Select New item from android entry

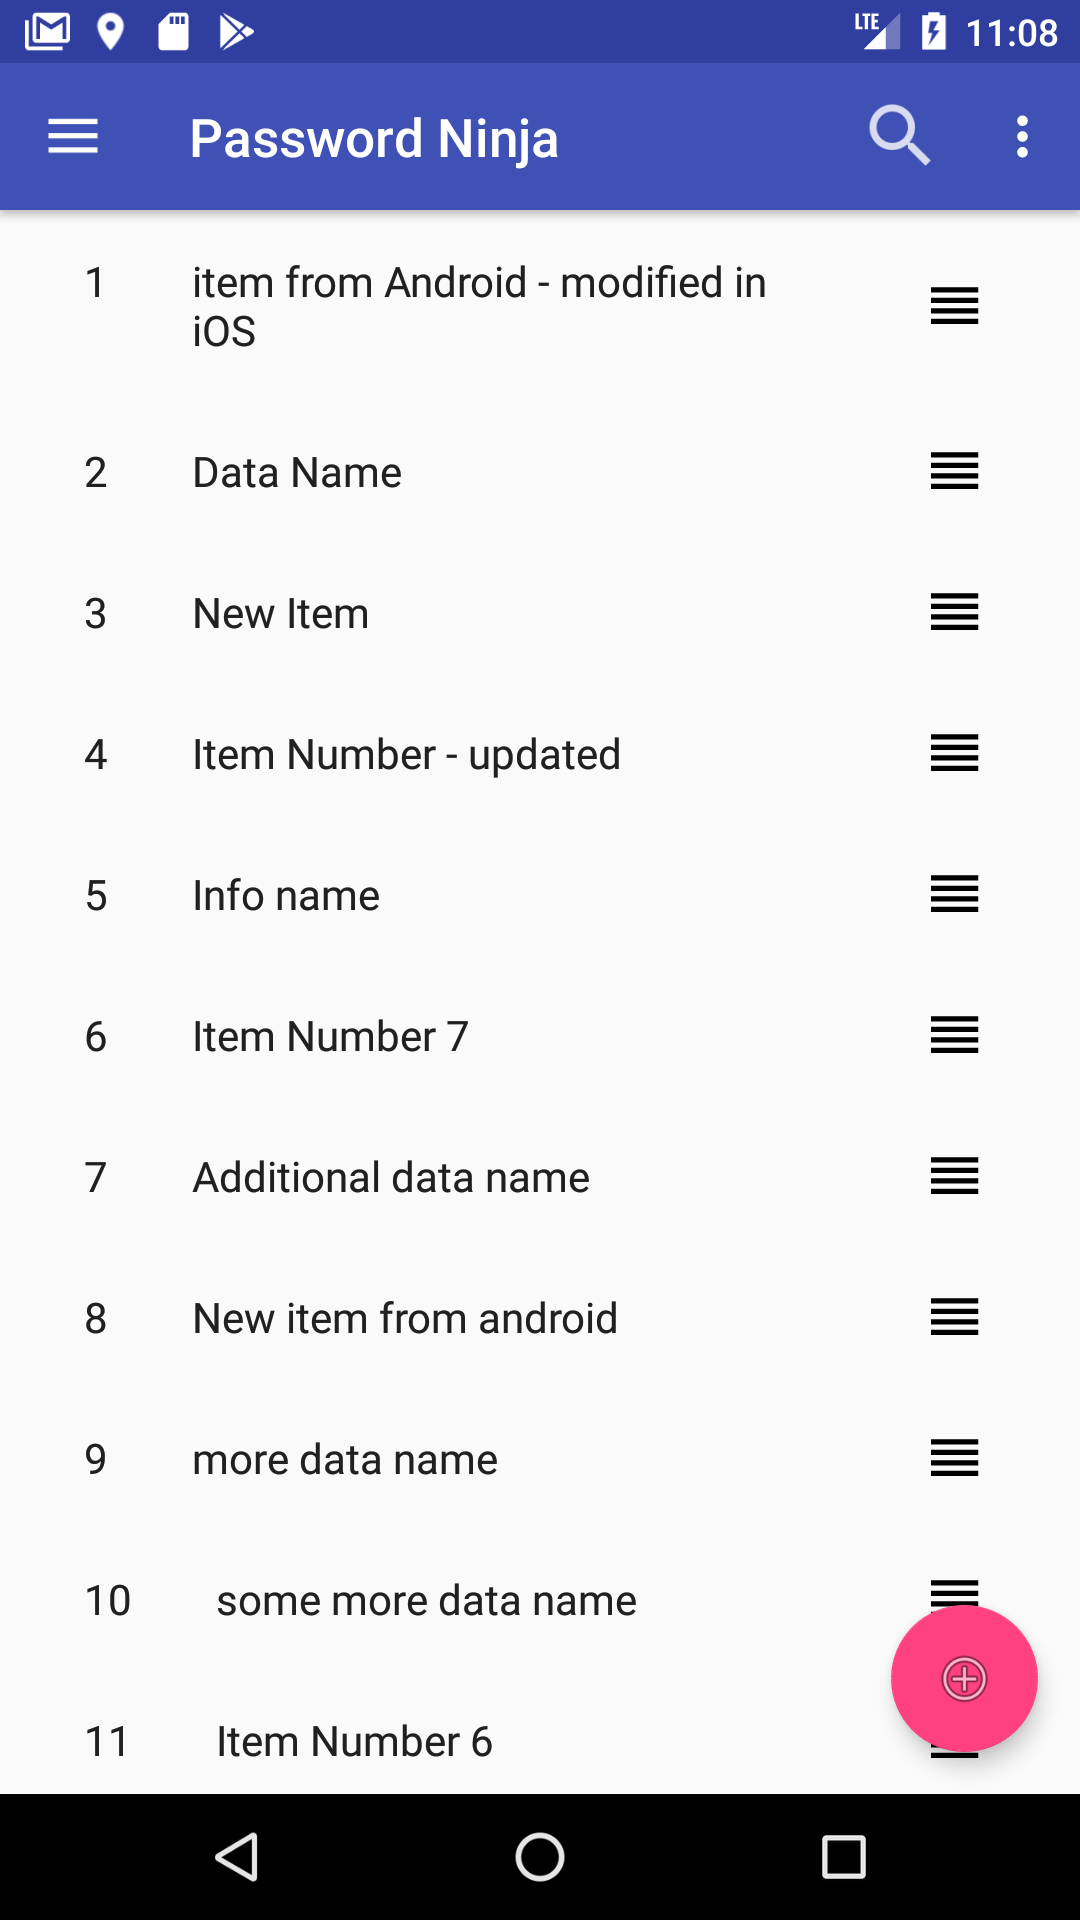(x=405, y=1319)
